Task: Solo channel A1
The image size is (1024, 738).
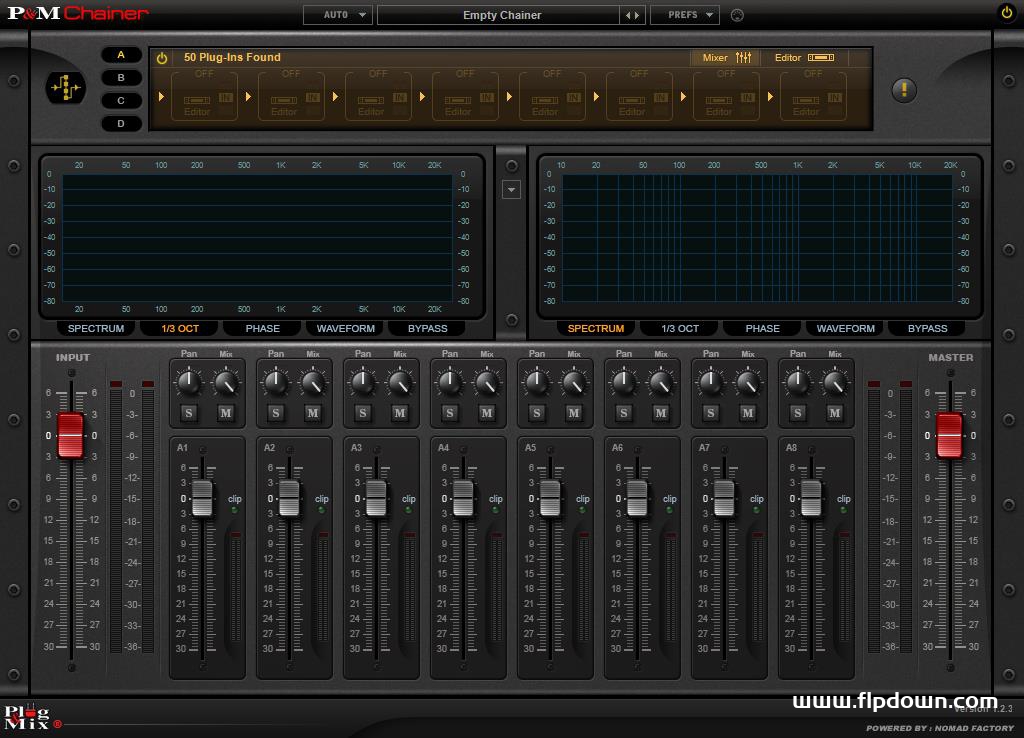Action: 189,413
